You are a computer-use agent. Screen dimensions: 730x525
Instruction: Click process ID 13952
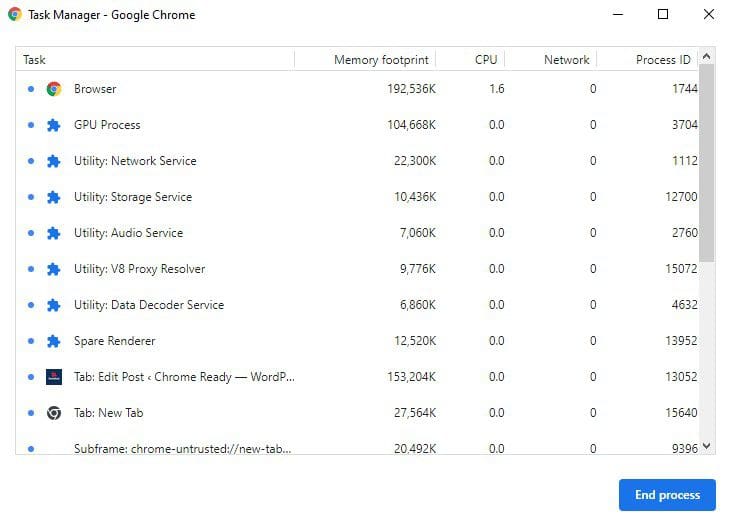(x=682, y=341)
